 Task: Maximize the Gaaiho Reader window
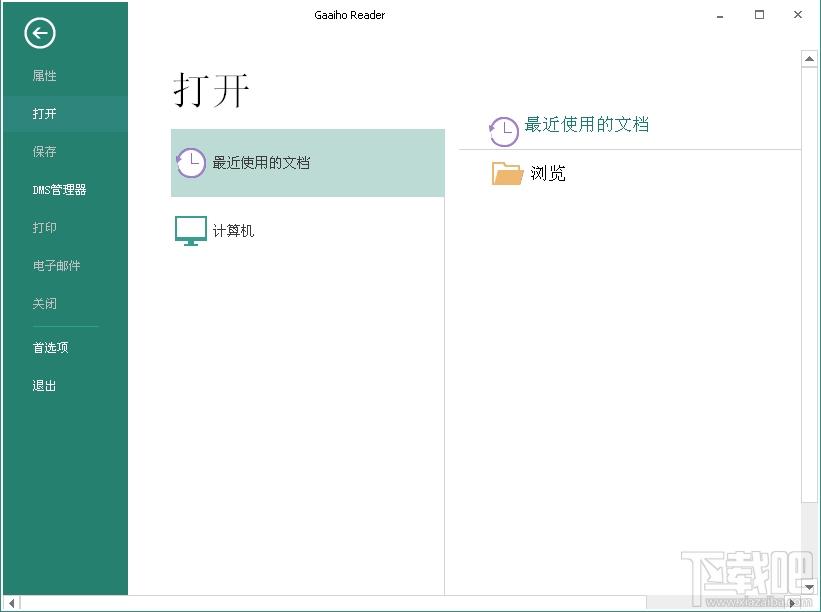pyautogui.click(x=759, y=15)
